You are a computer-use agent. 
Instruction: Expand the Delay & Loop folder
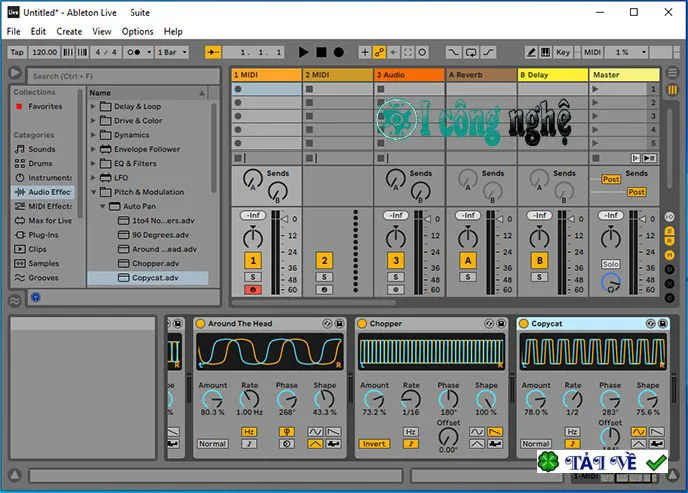[93, 107]
